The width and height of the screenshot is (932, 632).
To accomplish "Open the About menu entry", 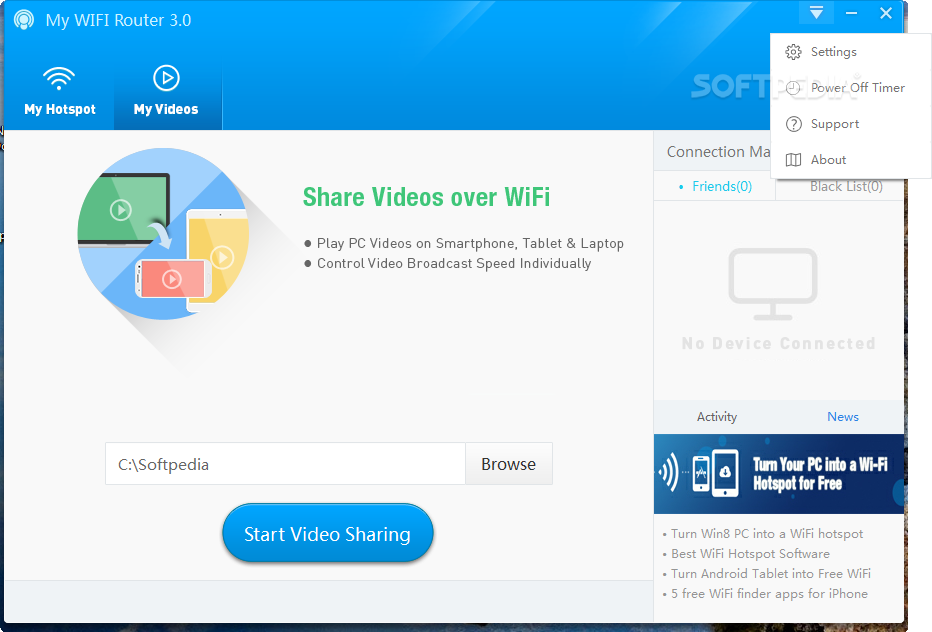I will (x=851, y=159).
